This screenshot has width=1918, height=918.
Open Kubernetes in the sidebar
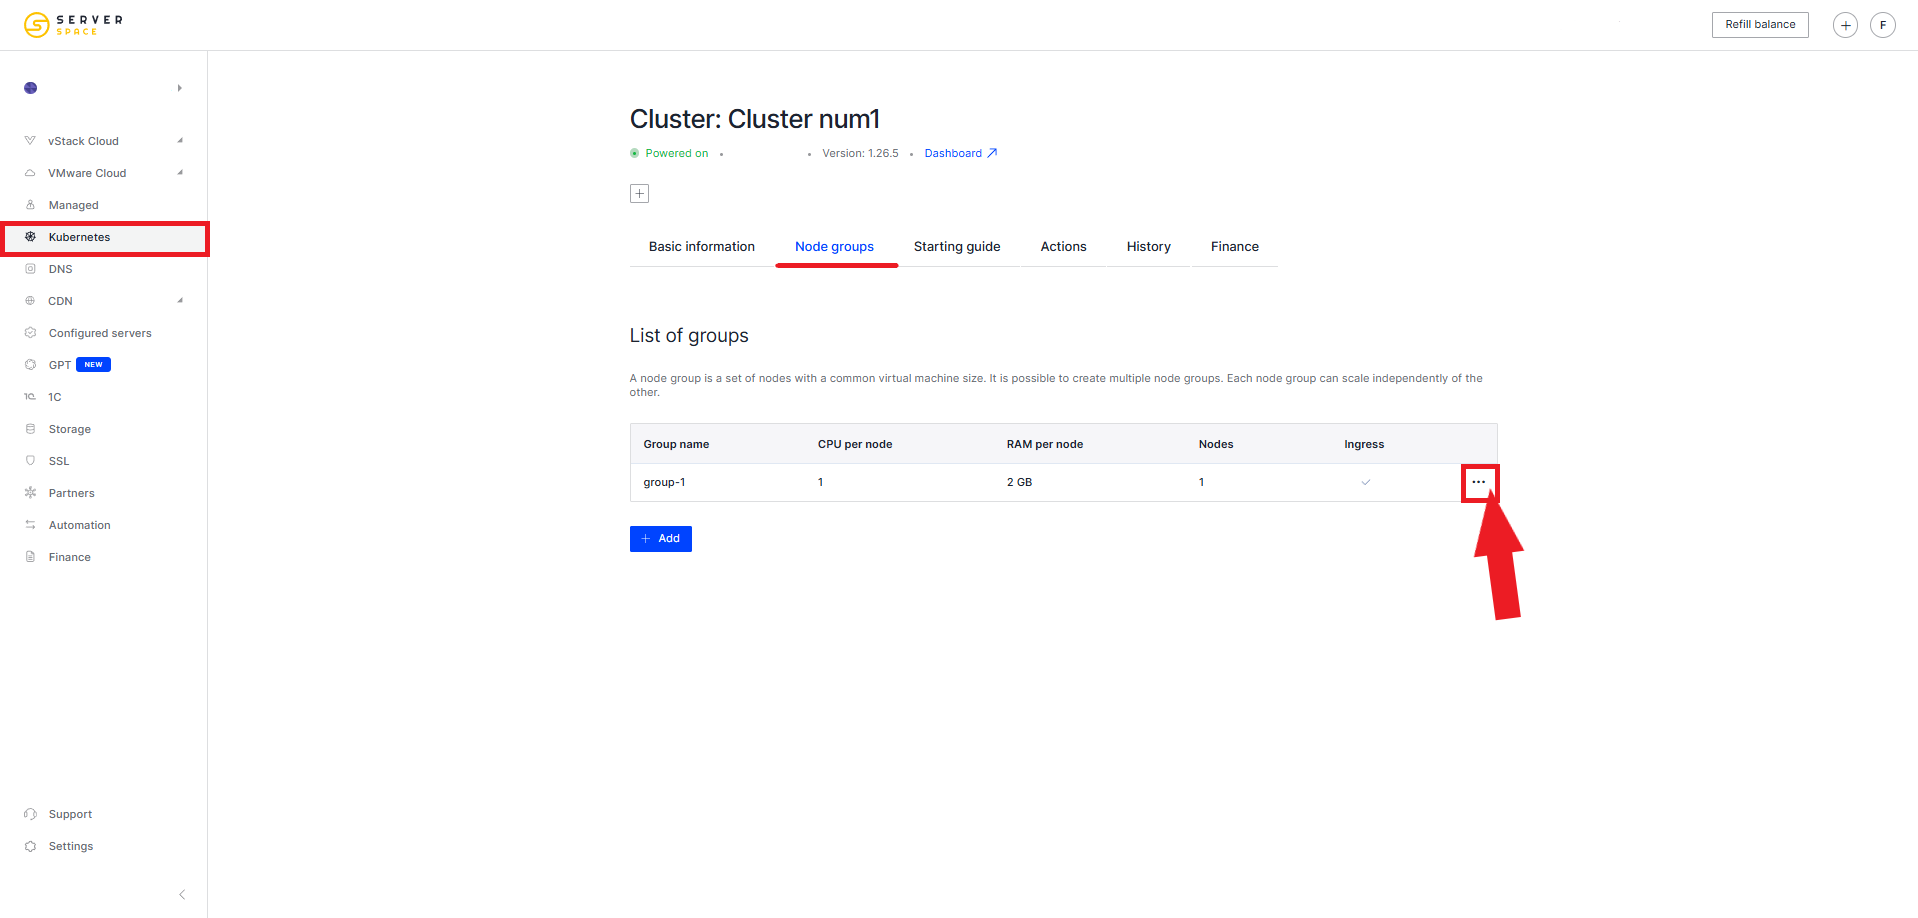pos(104,238)
